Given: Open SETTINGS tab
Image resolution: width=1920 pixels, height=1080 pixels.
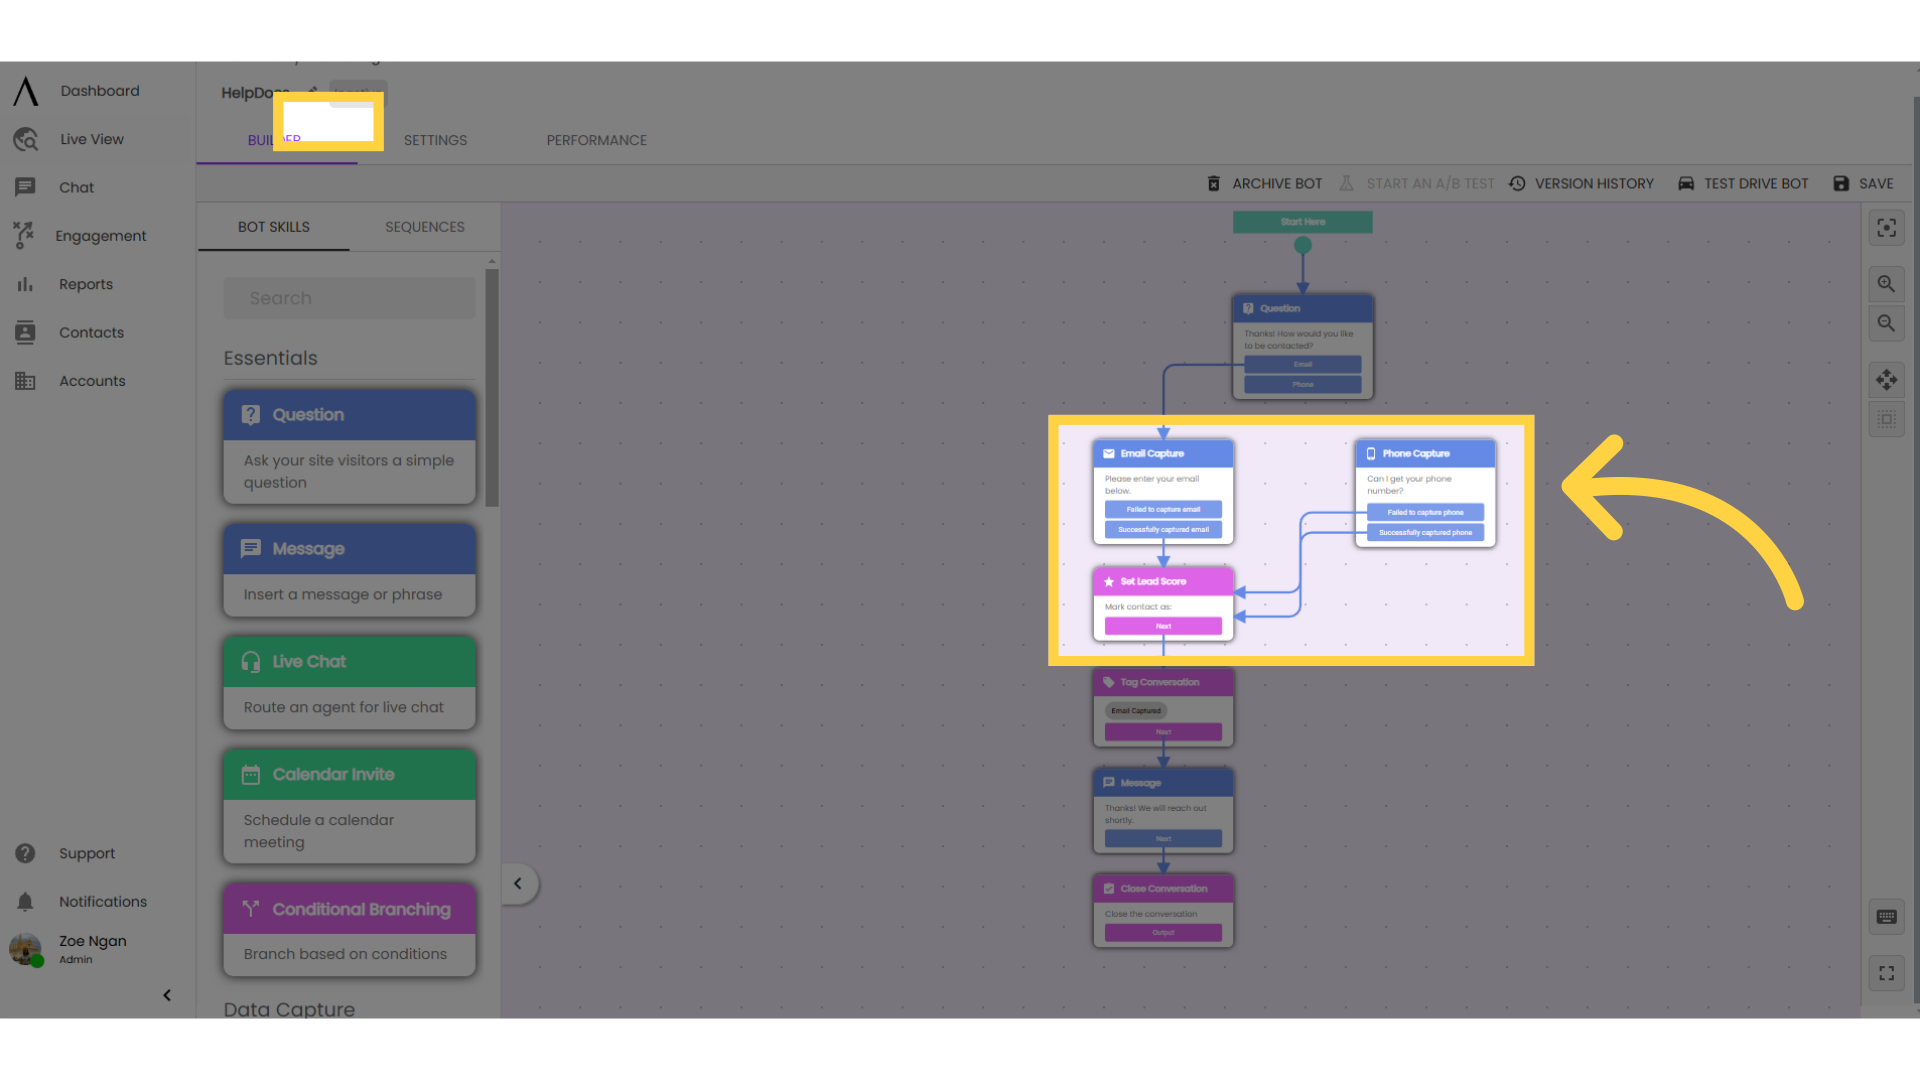Looking at the screenshot, I should (x=434, y=138).
